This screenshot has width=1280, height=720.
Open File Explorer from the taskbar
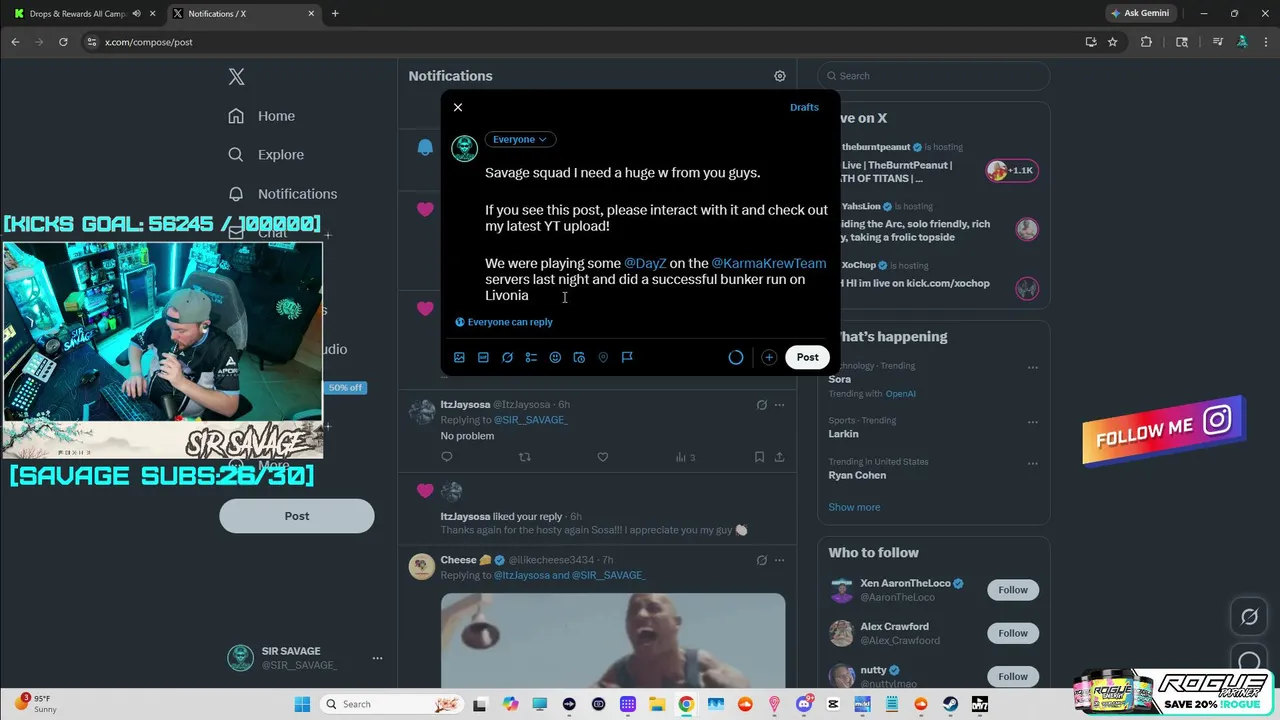[x=657, y=704]
